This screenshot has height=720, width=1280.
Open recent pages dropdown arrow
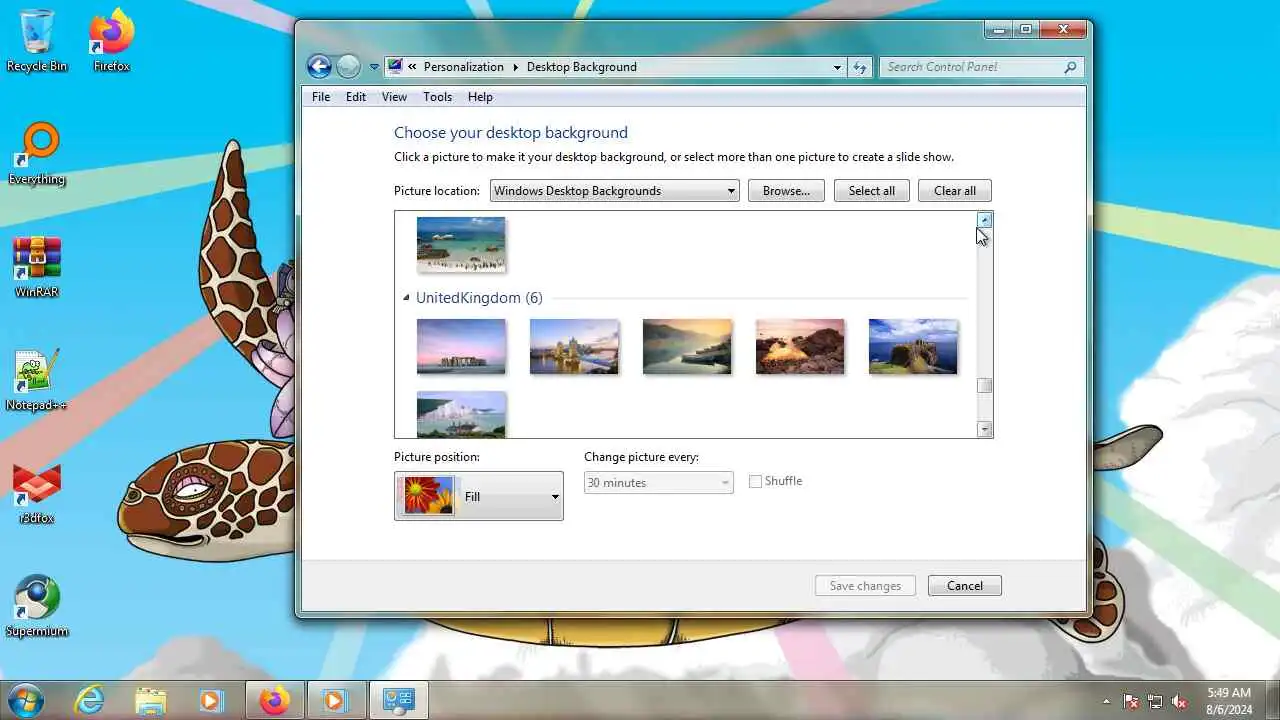(374, 67)
